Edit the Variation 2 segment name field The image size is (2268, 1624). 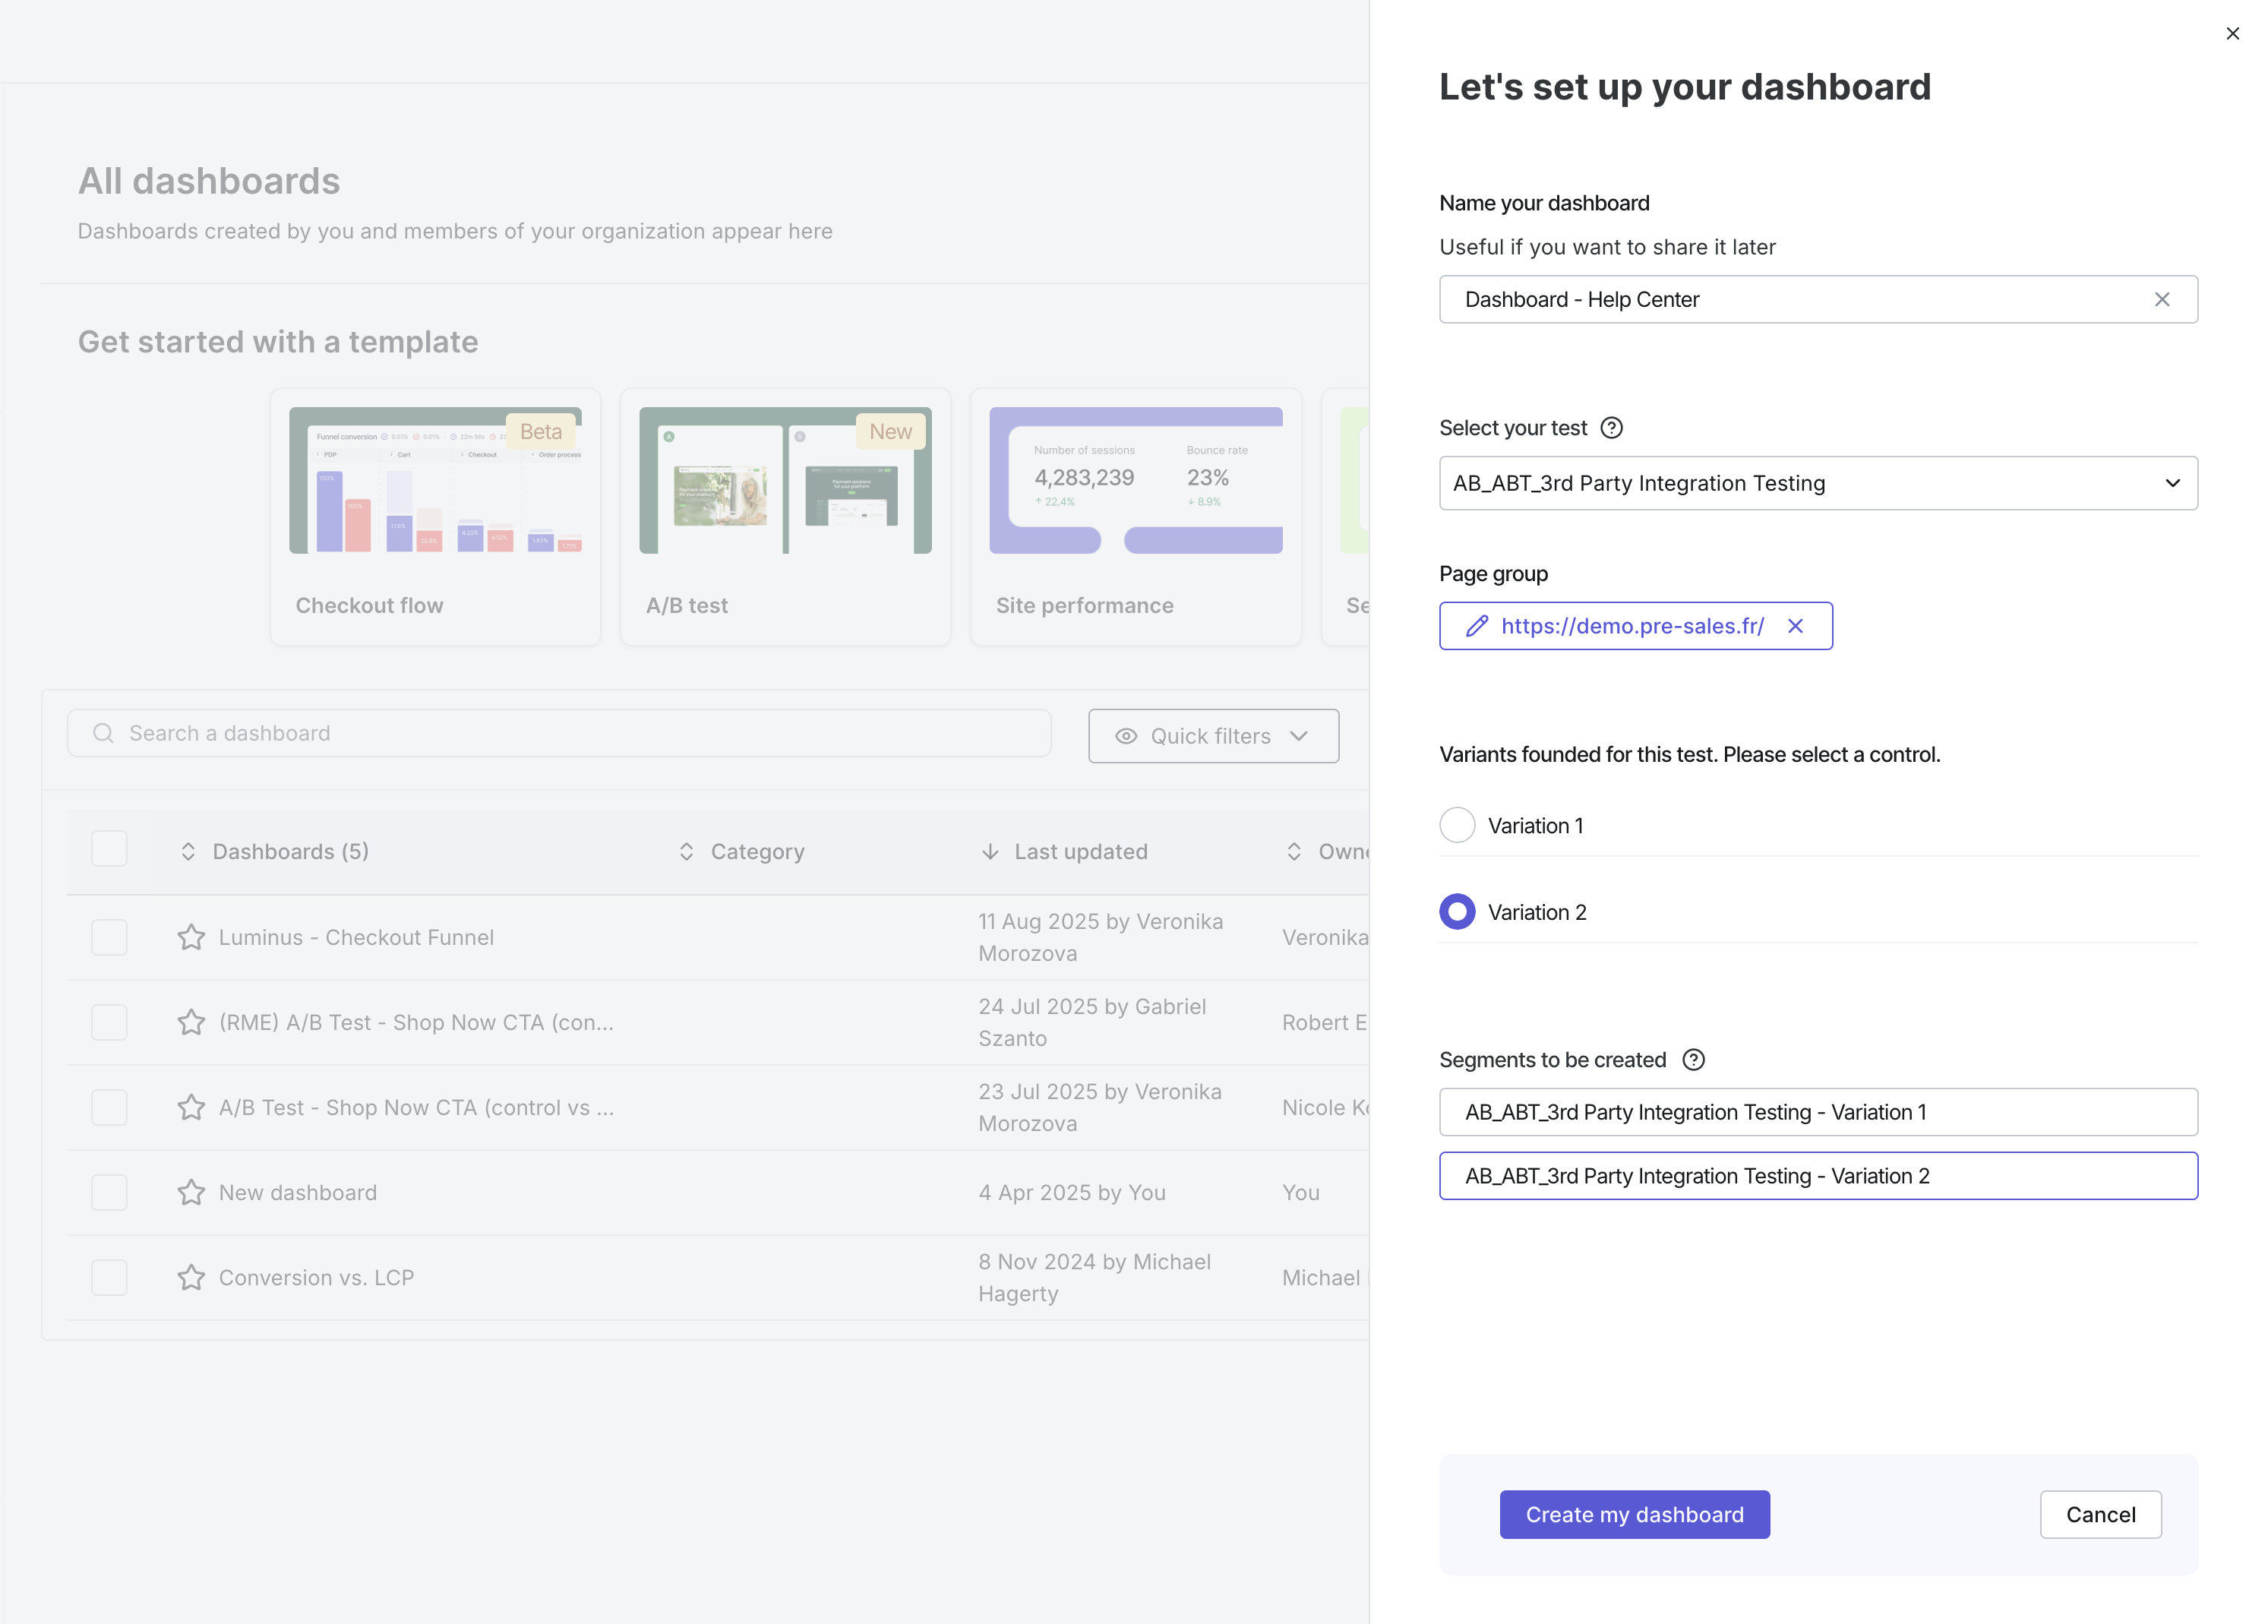(1818, 1177)
